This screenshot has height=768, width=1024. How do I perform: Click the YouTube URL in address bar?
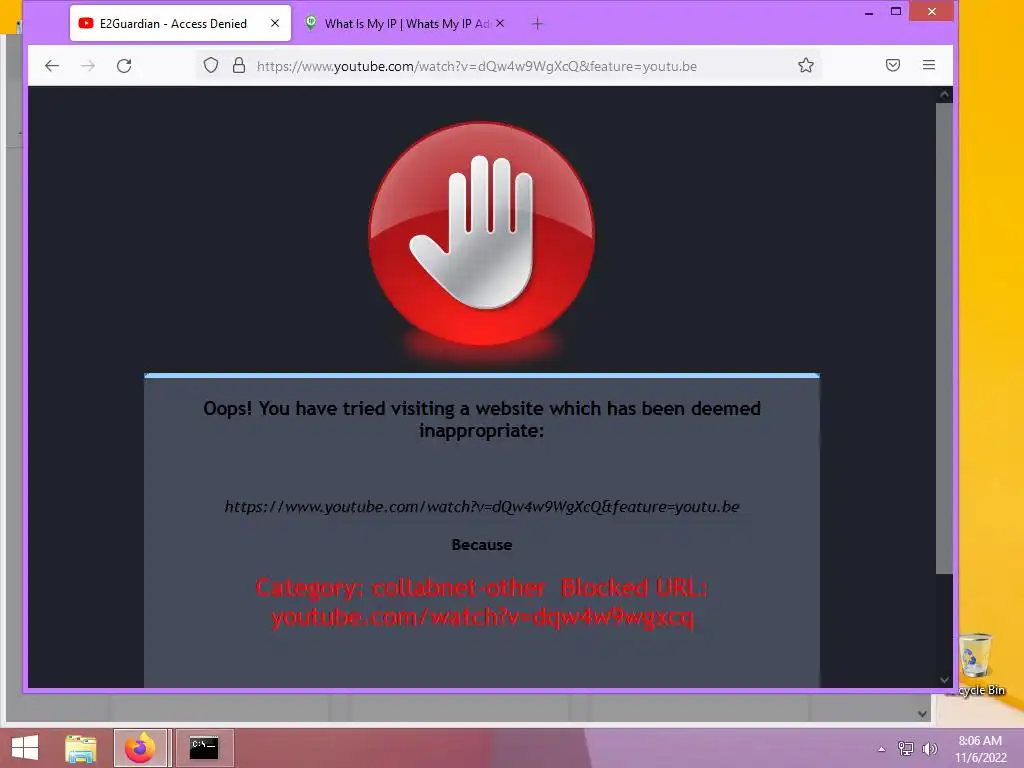coord(477,66)
